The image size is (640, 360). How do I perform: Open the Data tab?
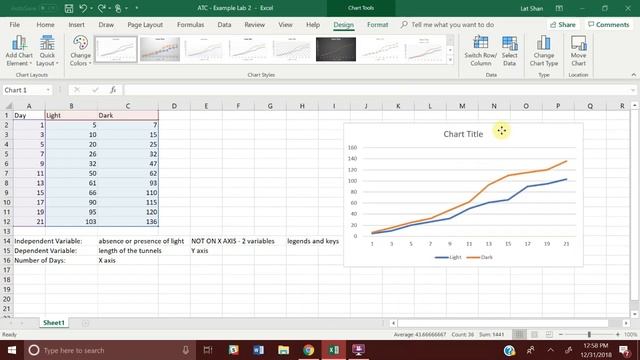click(224, 24)
